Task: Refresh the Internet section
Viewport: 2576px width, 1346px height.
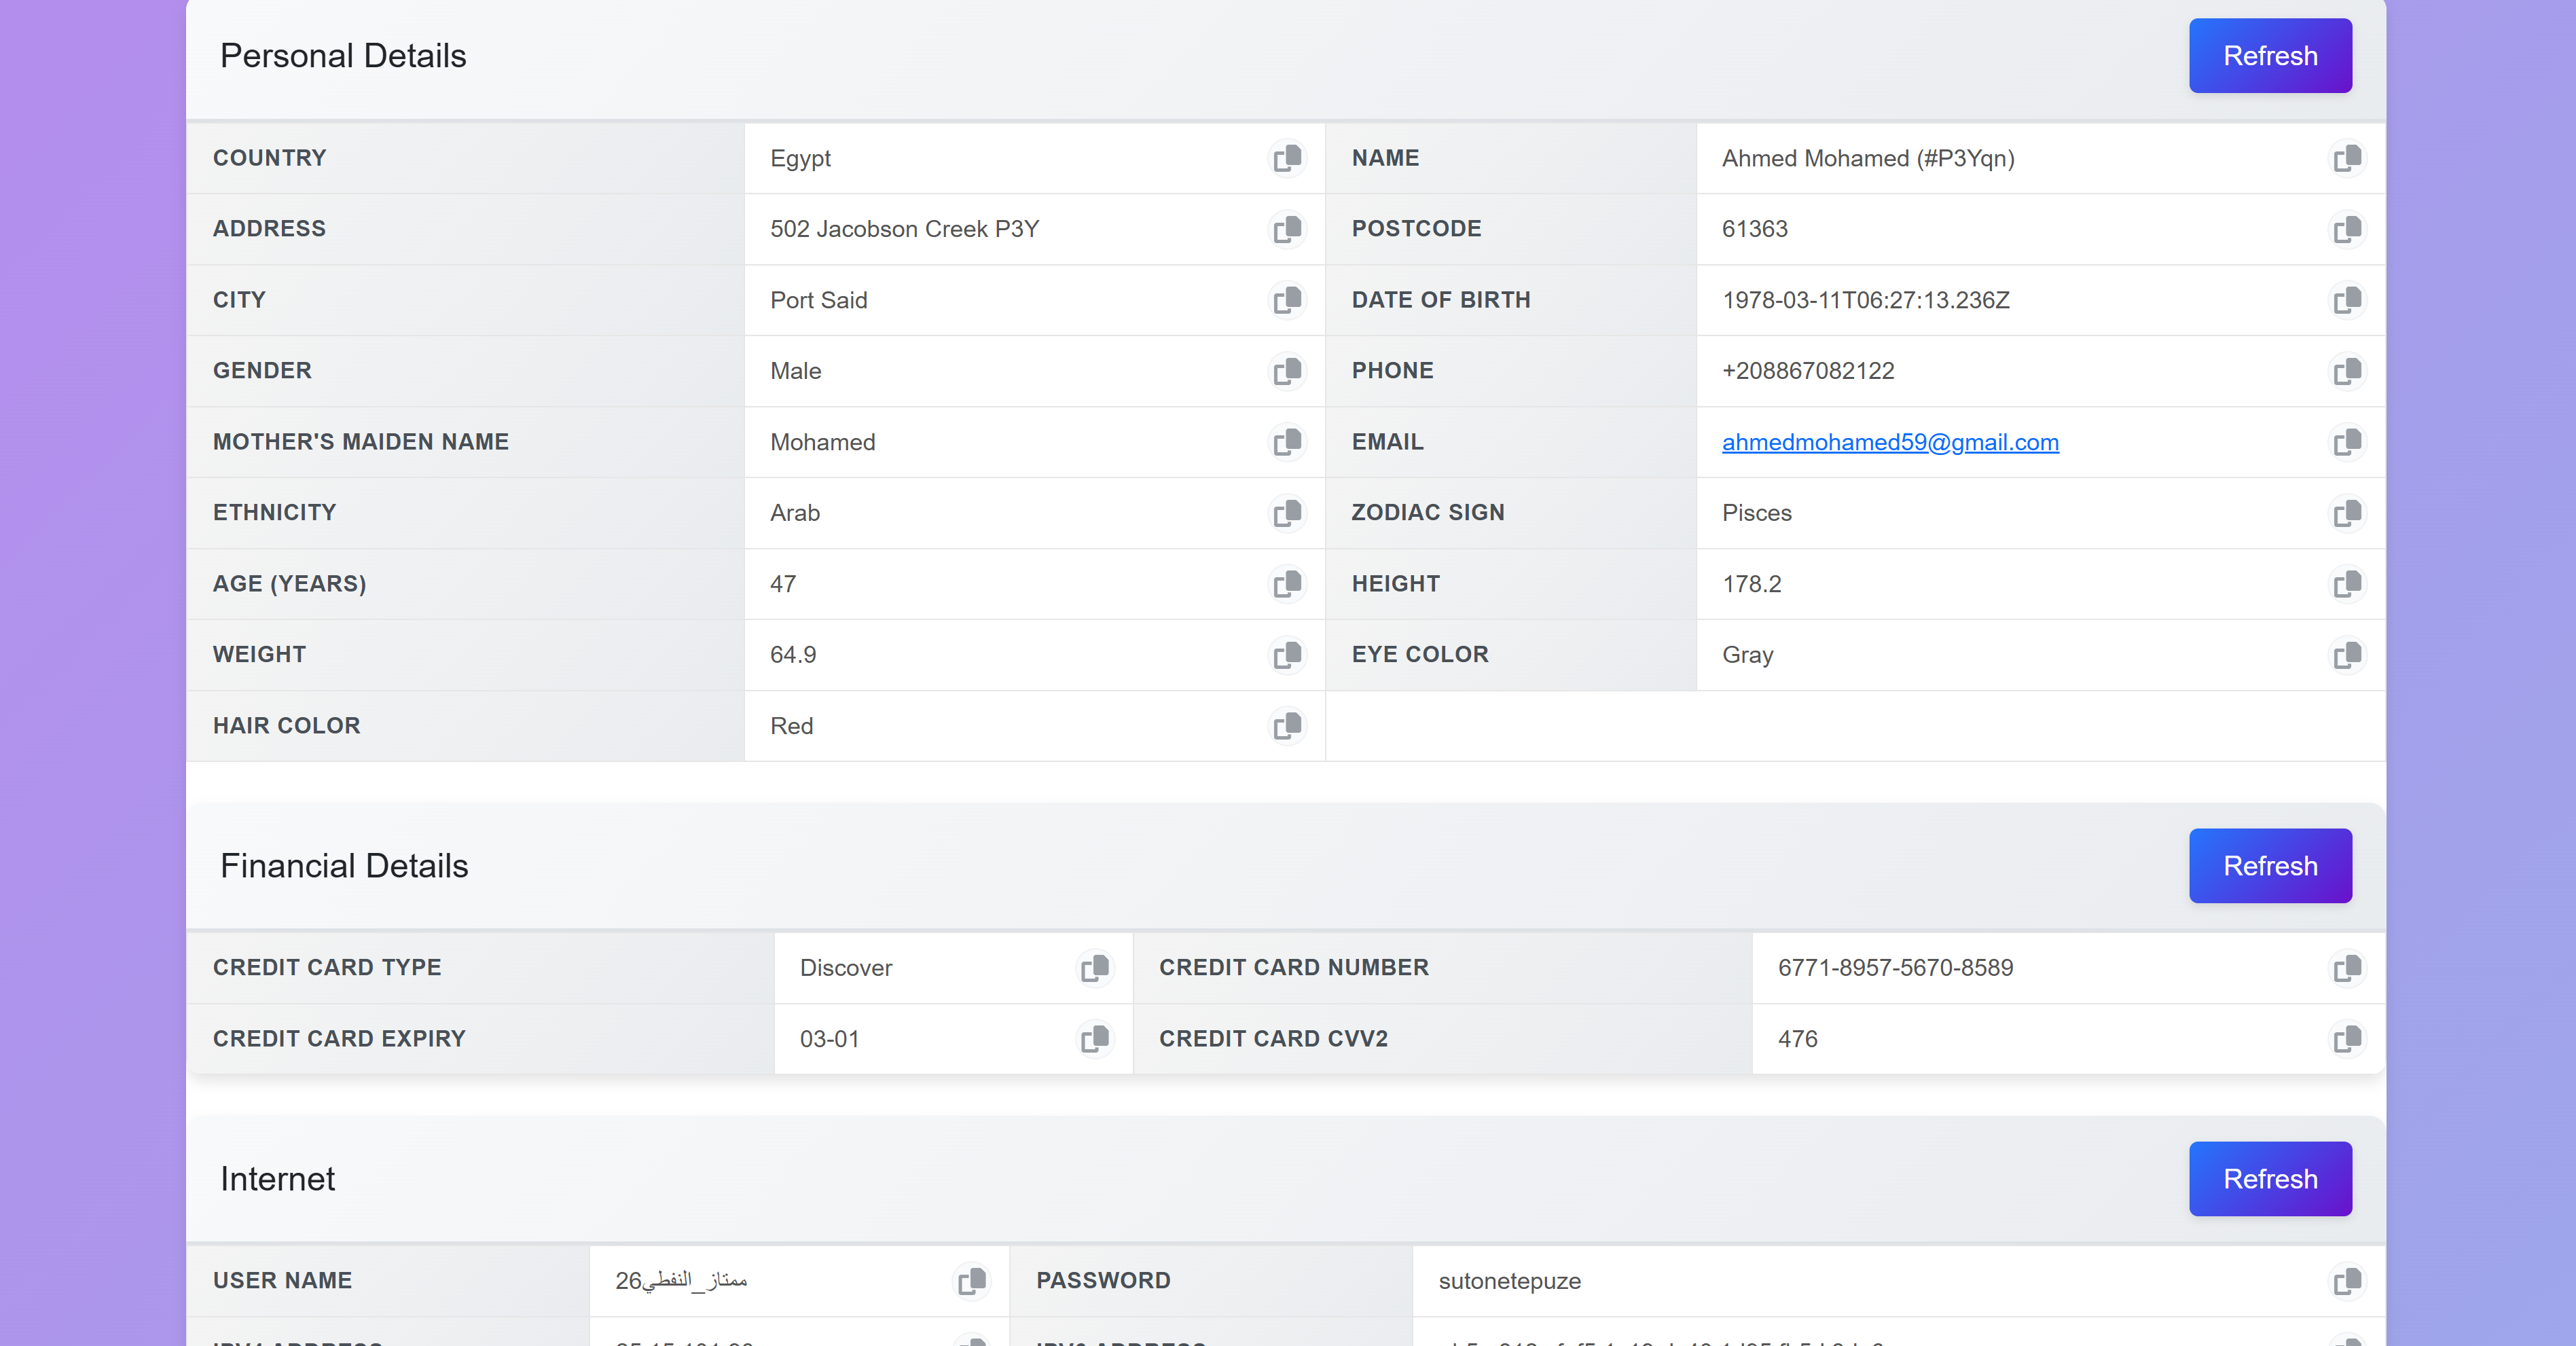Action: 2269,1179
